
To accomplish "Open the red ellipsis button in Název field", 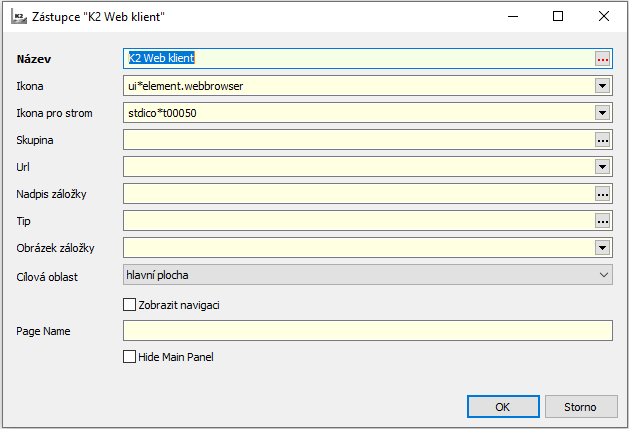I will coord(602,59).
